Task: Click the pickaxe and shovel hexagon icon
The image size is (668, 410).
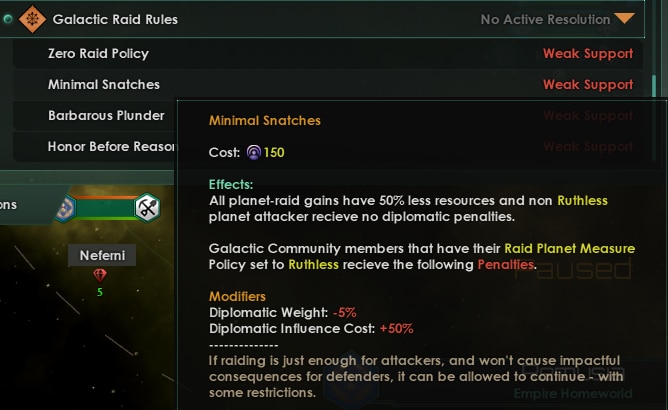Action: [x=149, y=207]
